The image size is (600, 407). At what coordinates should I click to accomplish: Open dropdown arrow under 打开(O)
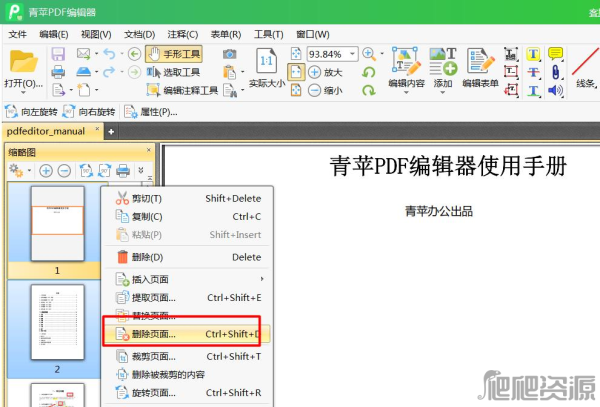pyautogui.click(x=23, y=93)
